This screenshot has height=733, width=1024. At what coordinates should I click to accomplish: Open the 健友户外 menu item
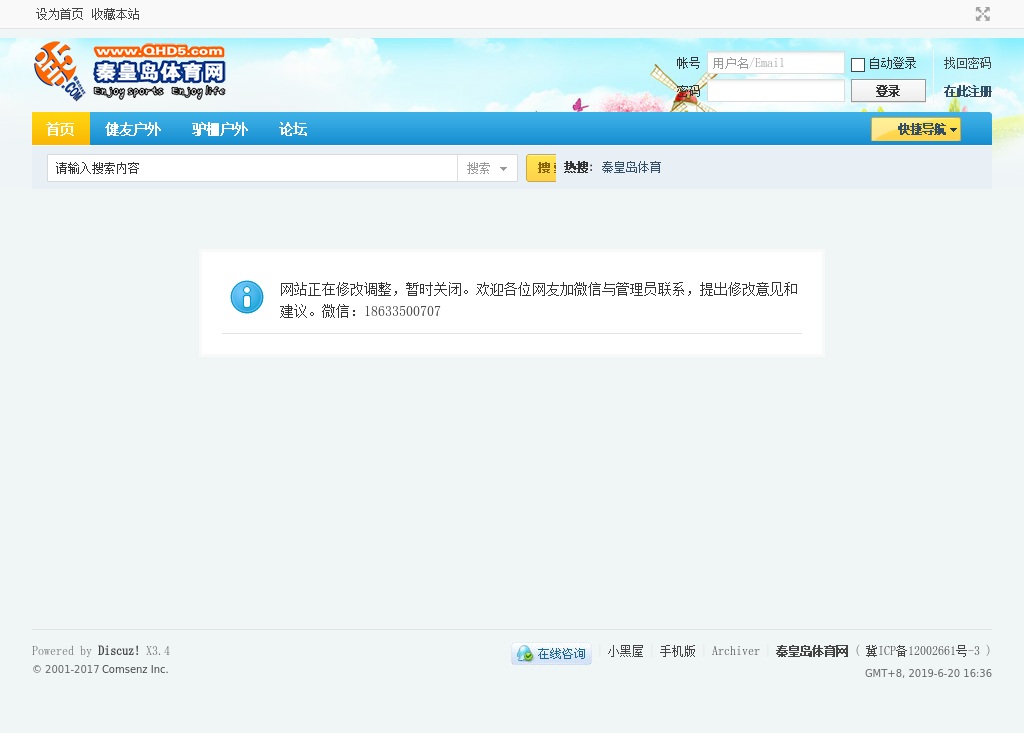click(133, 129)
